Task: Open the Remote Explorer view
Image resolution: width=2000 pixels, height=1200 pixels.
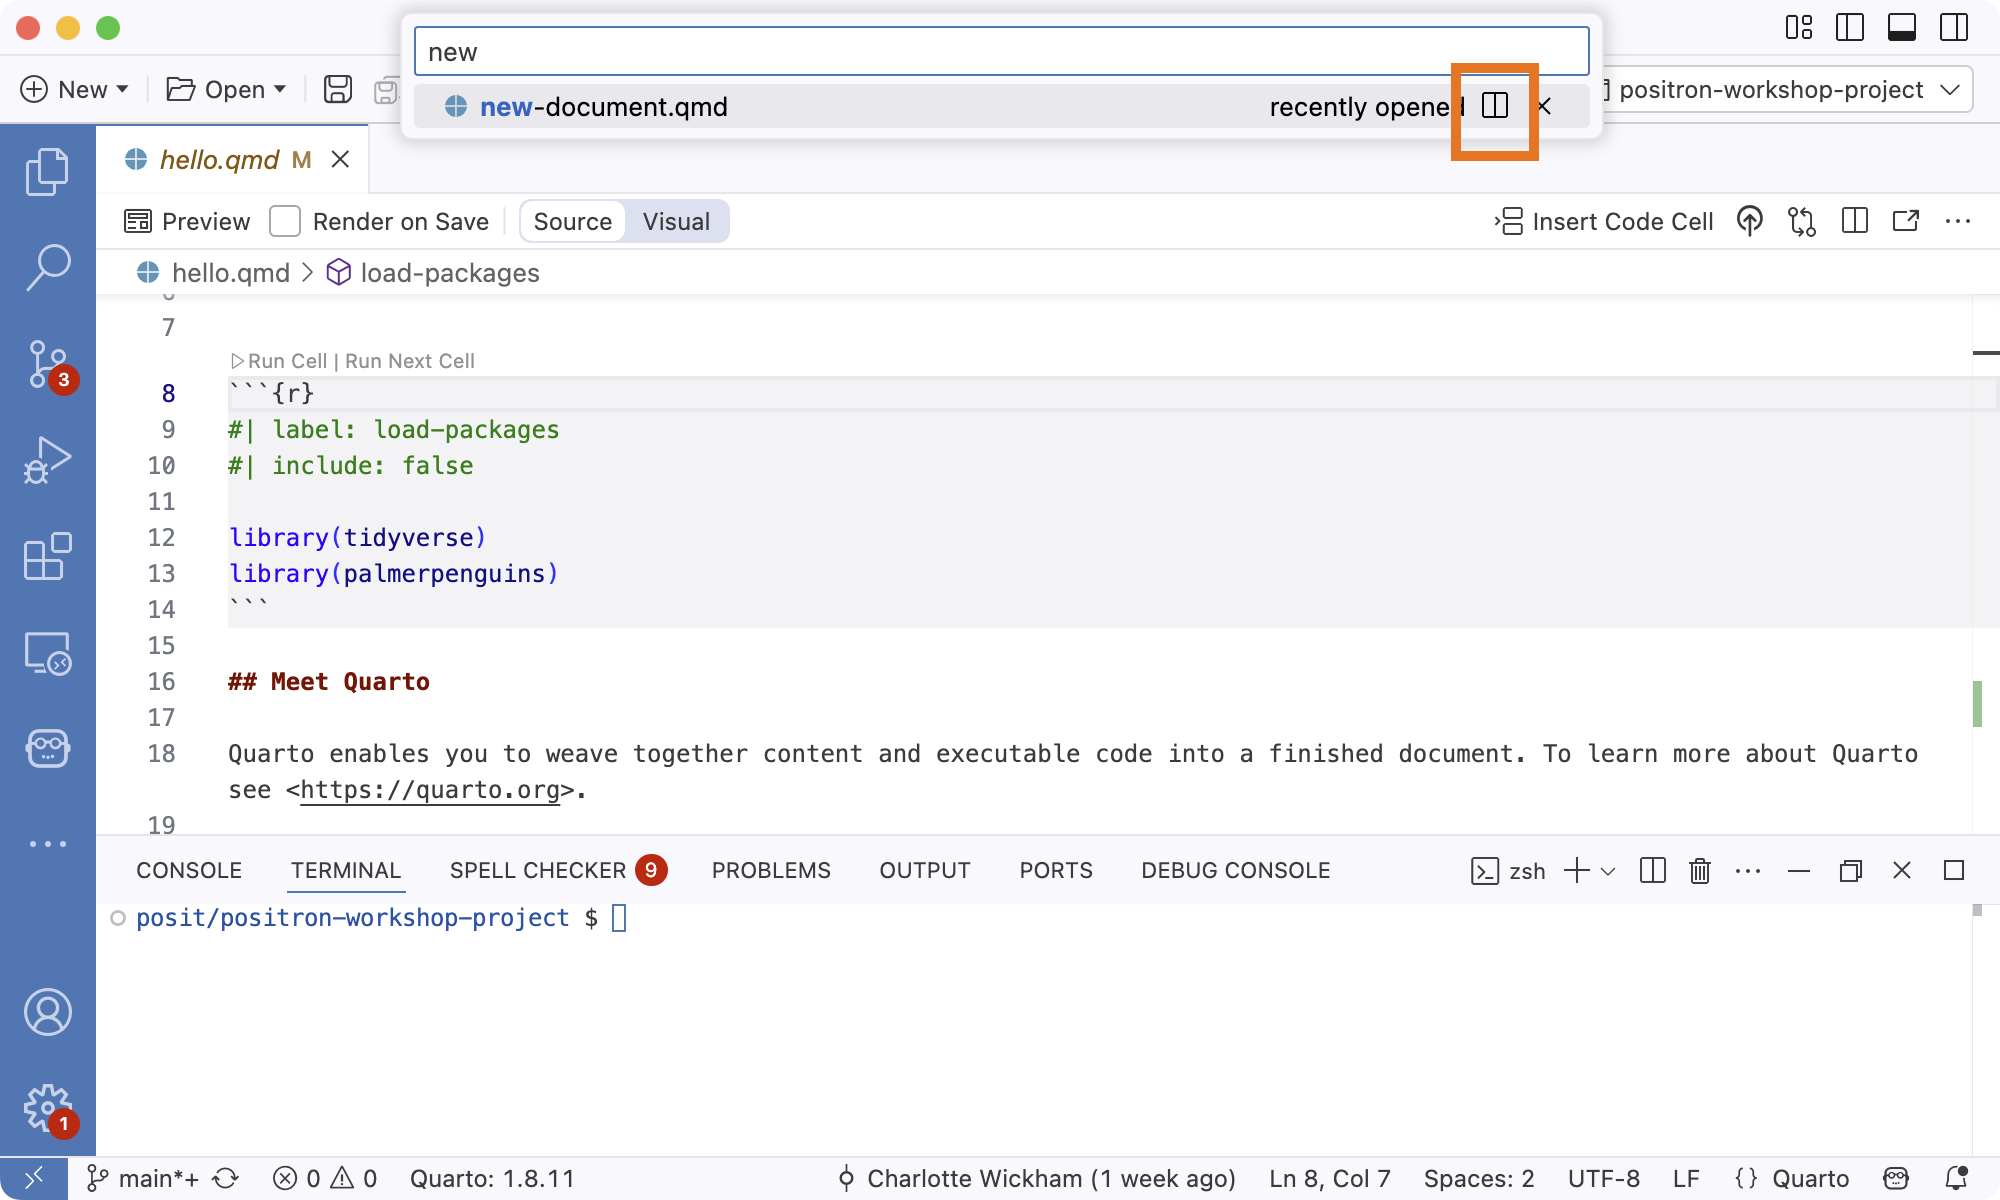Action: [x=47, y=653]
